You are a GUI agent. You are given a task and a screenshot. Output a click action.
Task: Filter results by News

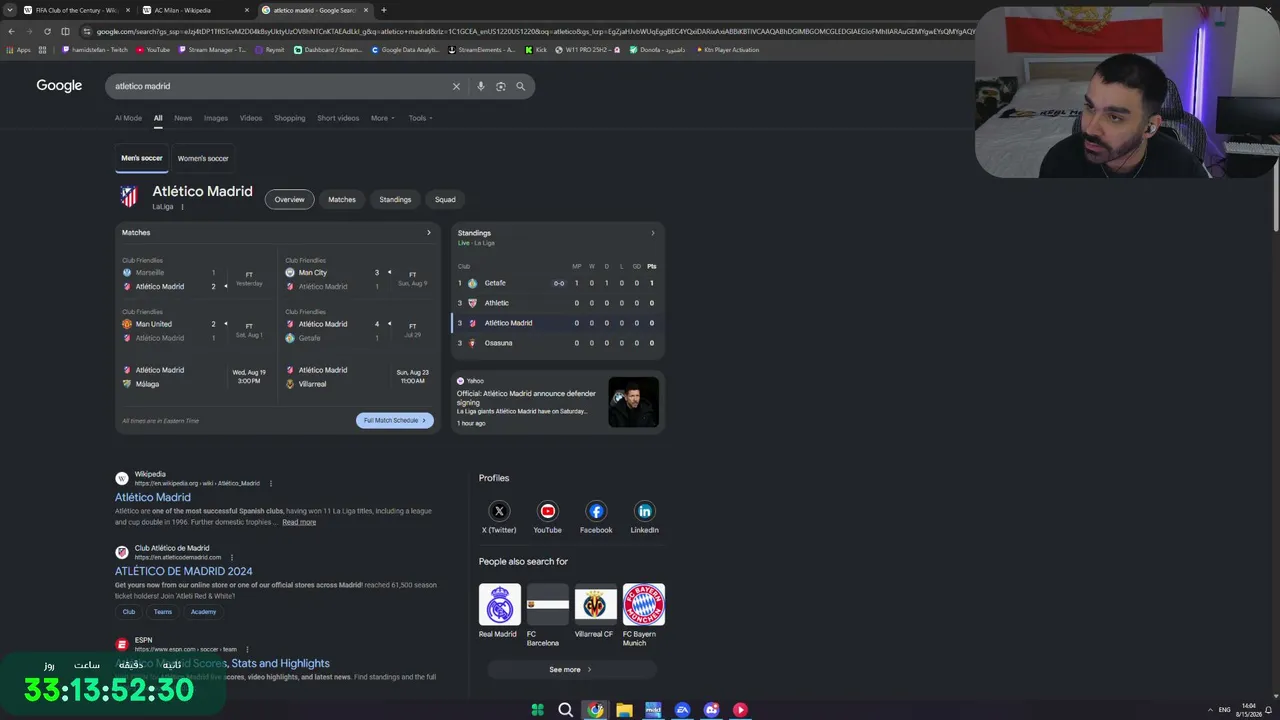tap(183, 118)
